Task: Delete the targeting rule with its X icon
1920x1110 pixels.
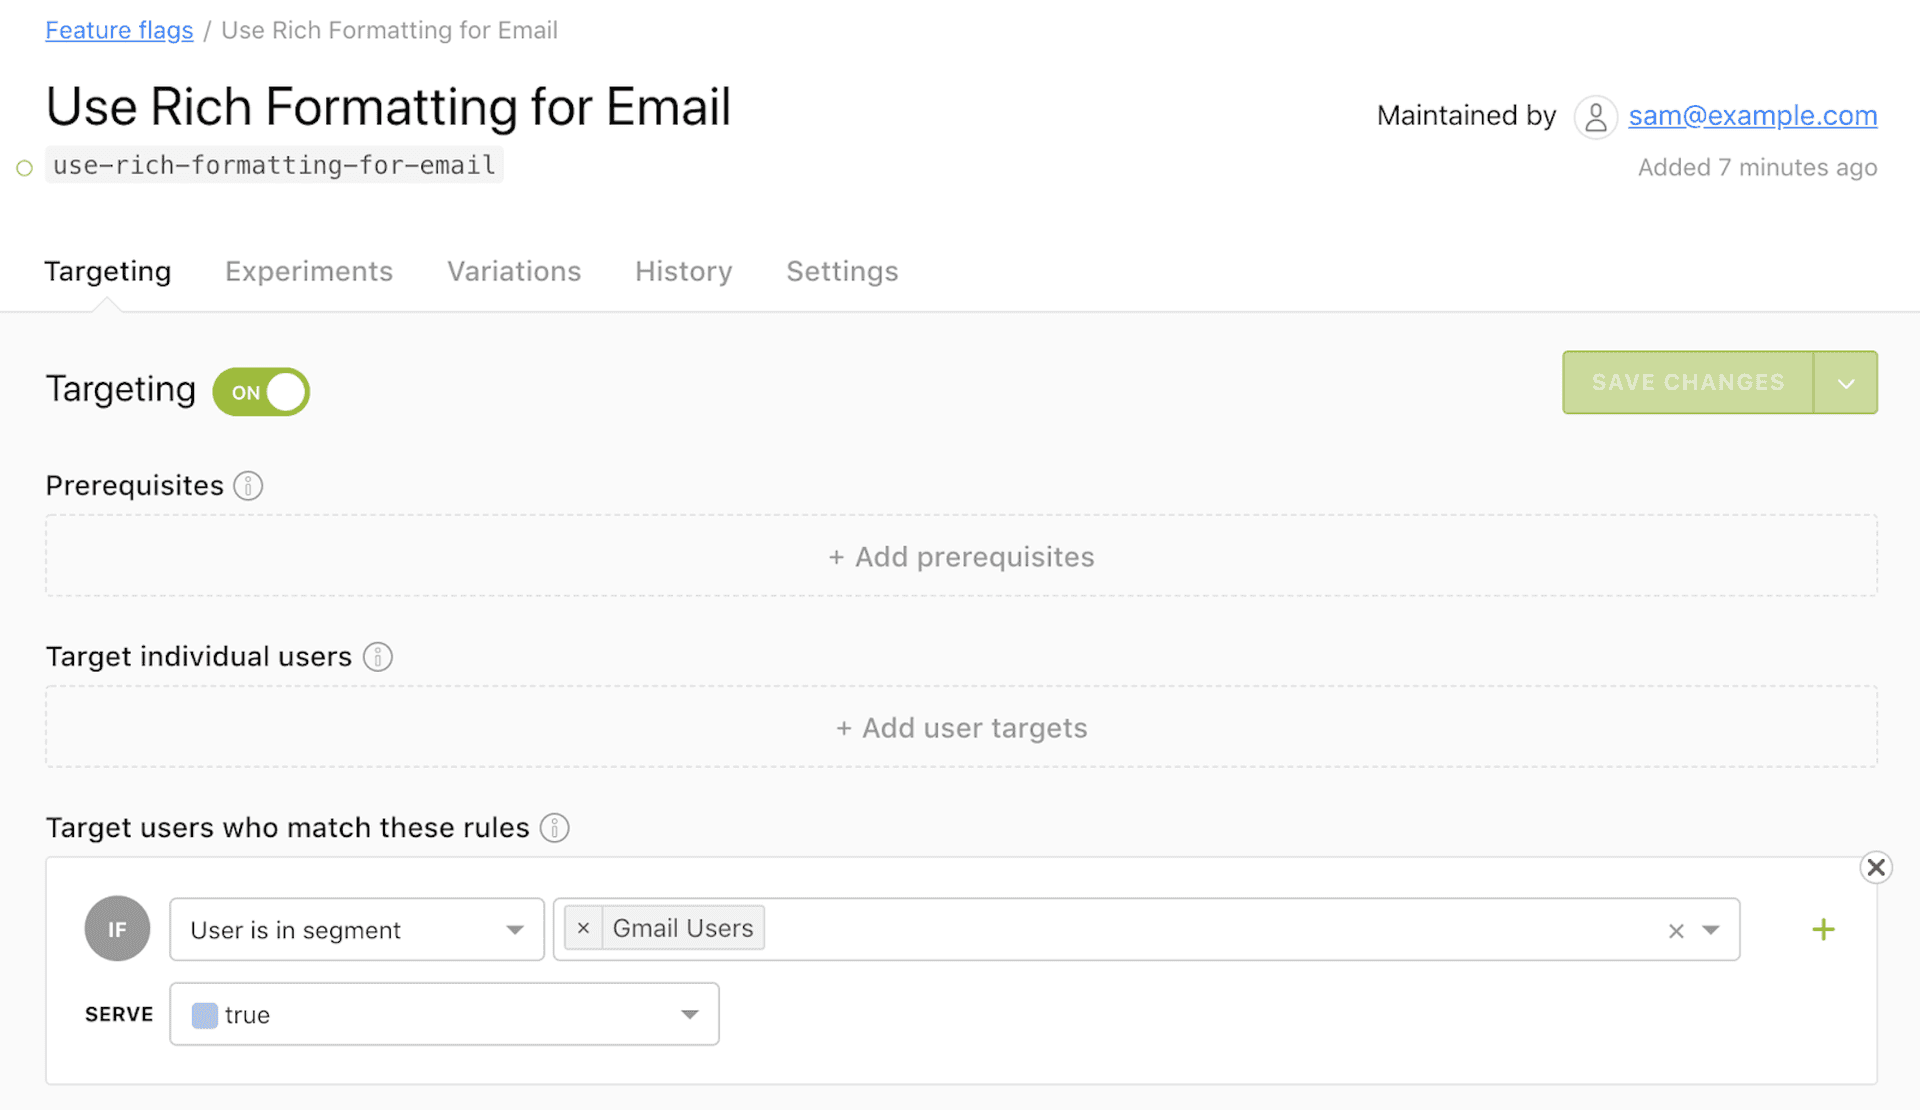Action: click(1876, 867)
